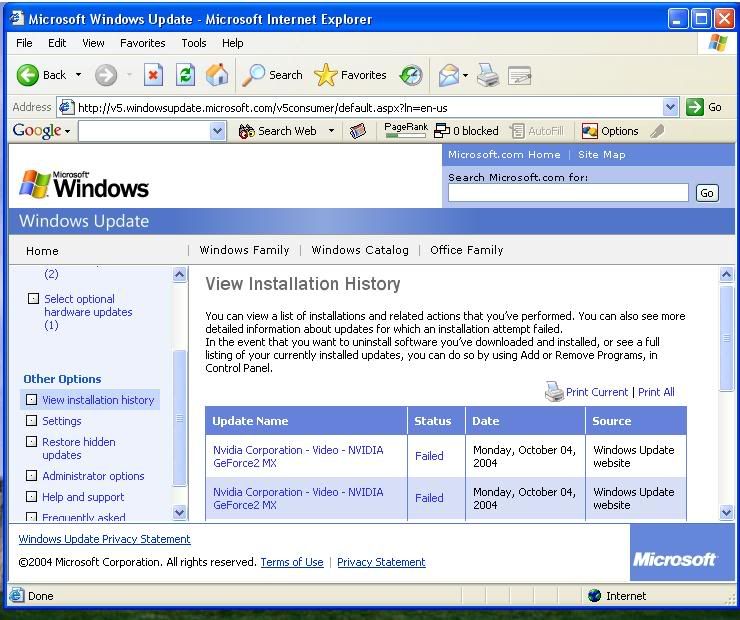Open the Back button history dropdown

[78, 75]
